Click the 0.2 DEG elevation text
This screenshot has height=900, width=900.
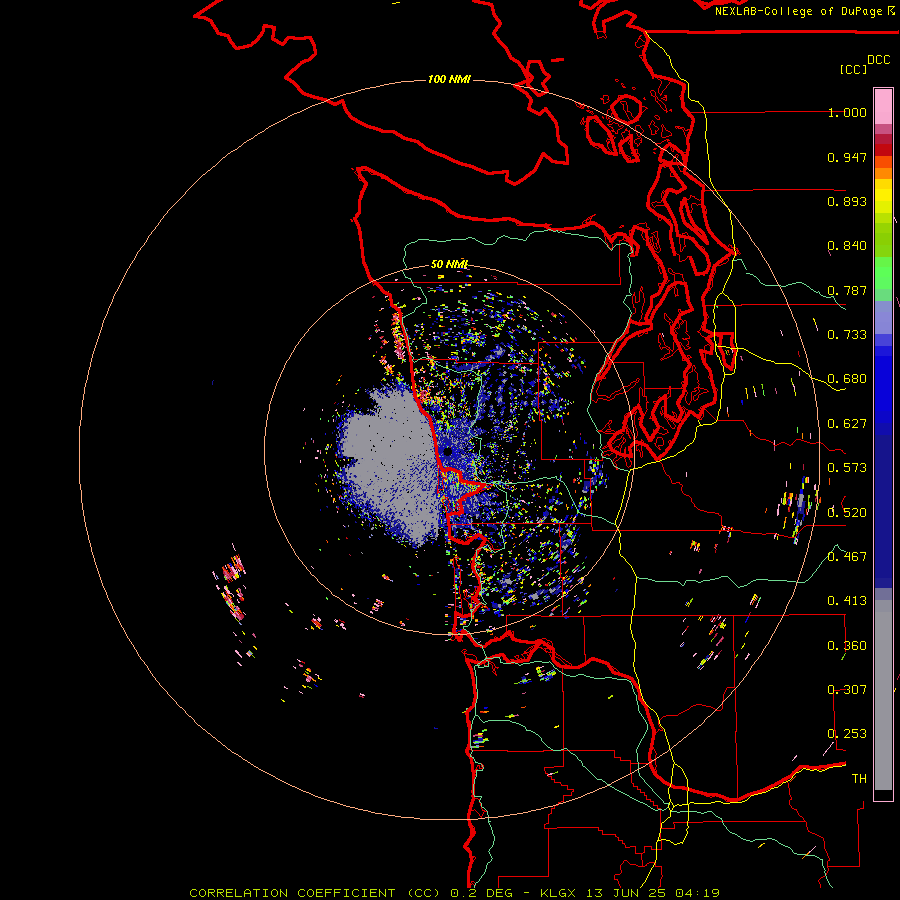[482, 893]
